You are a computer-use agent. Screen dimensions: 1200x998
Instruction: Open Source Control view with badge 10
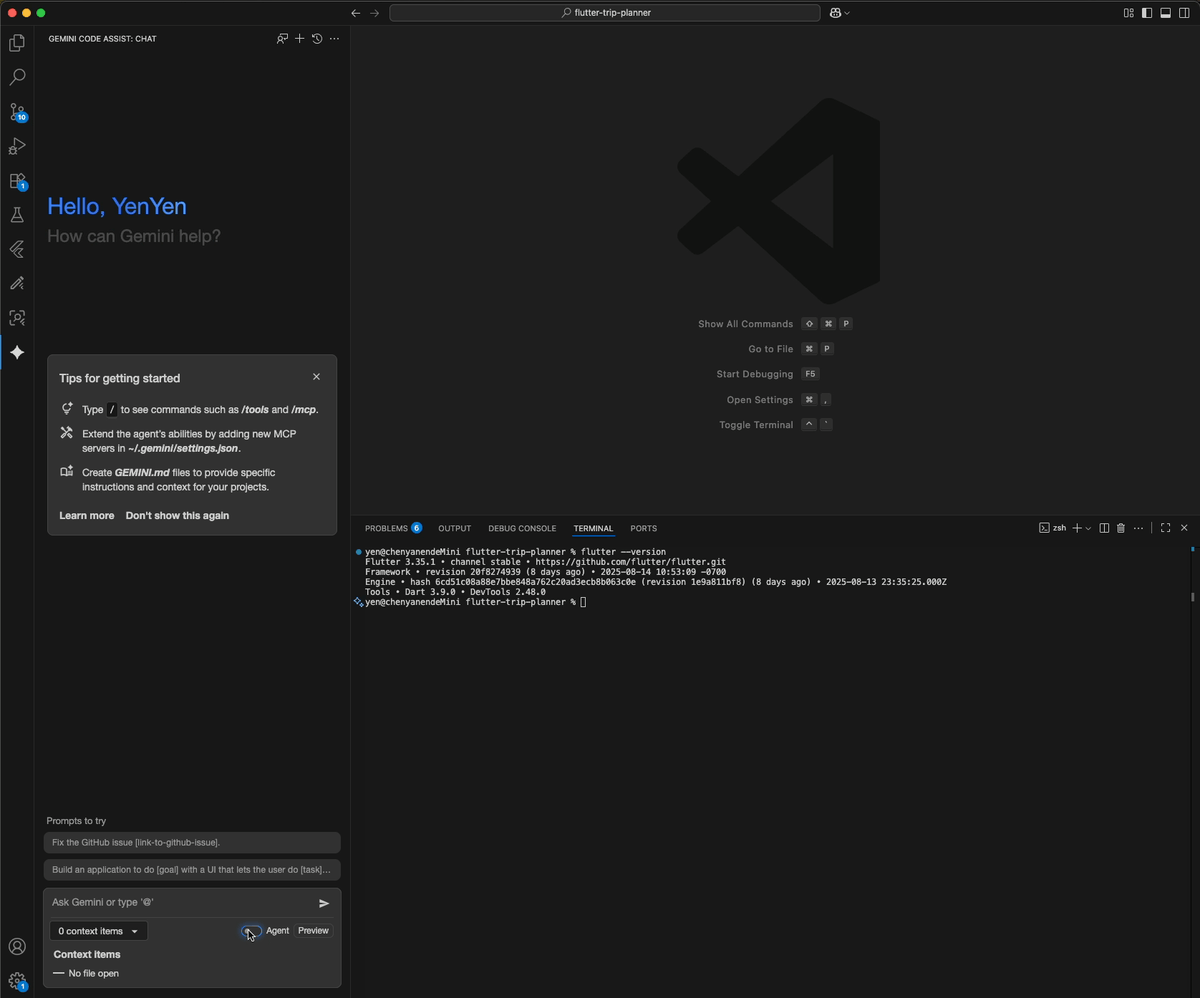[17, 112]
